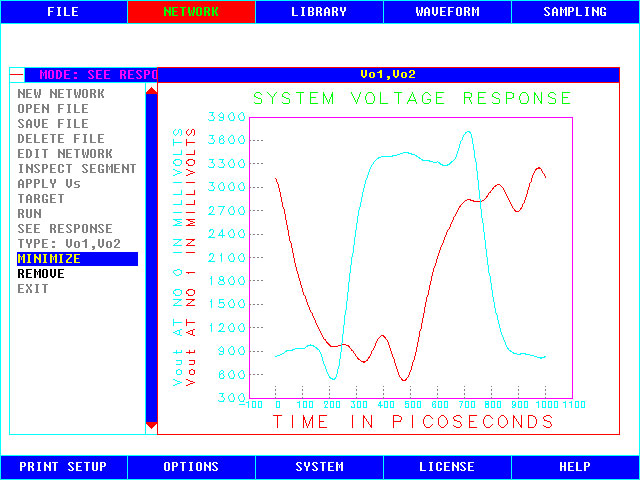The width and height of the screenshot is (640, 480).
Task: Click the scroll up arrow on blue scrollbar
Action: pos(151,90)
